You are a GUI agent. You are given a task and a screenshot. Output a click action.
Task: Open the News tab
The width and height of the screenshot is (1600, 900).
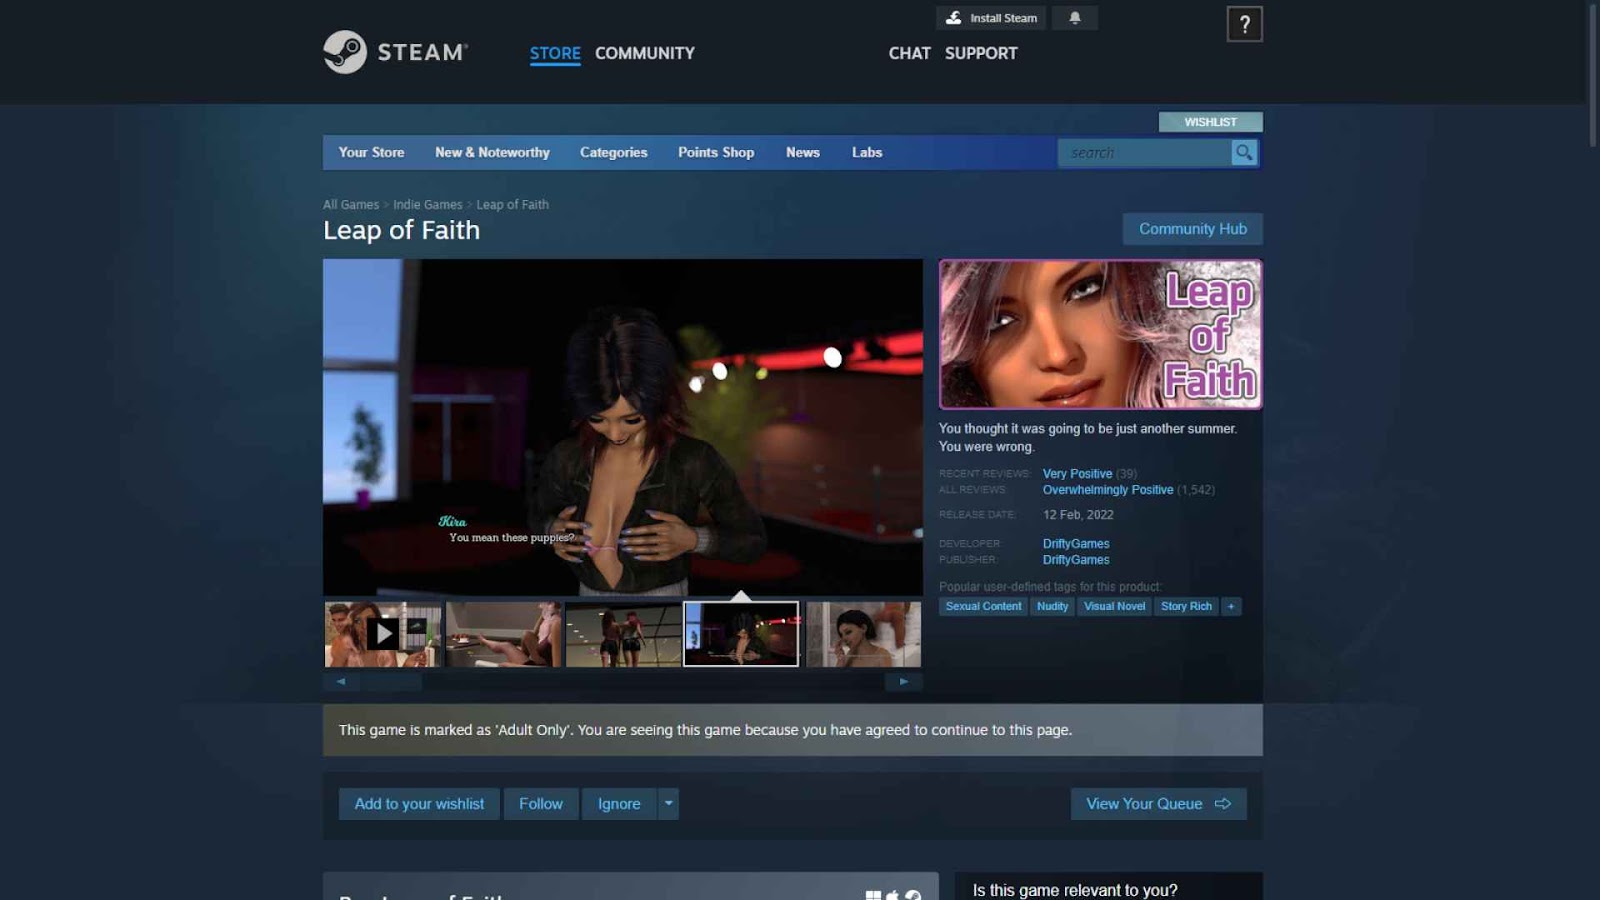click(x=803, y=152)
